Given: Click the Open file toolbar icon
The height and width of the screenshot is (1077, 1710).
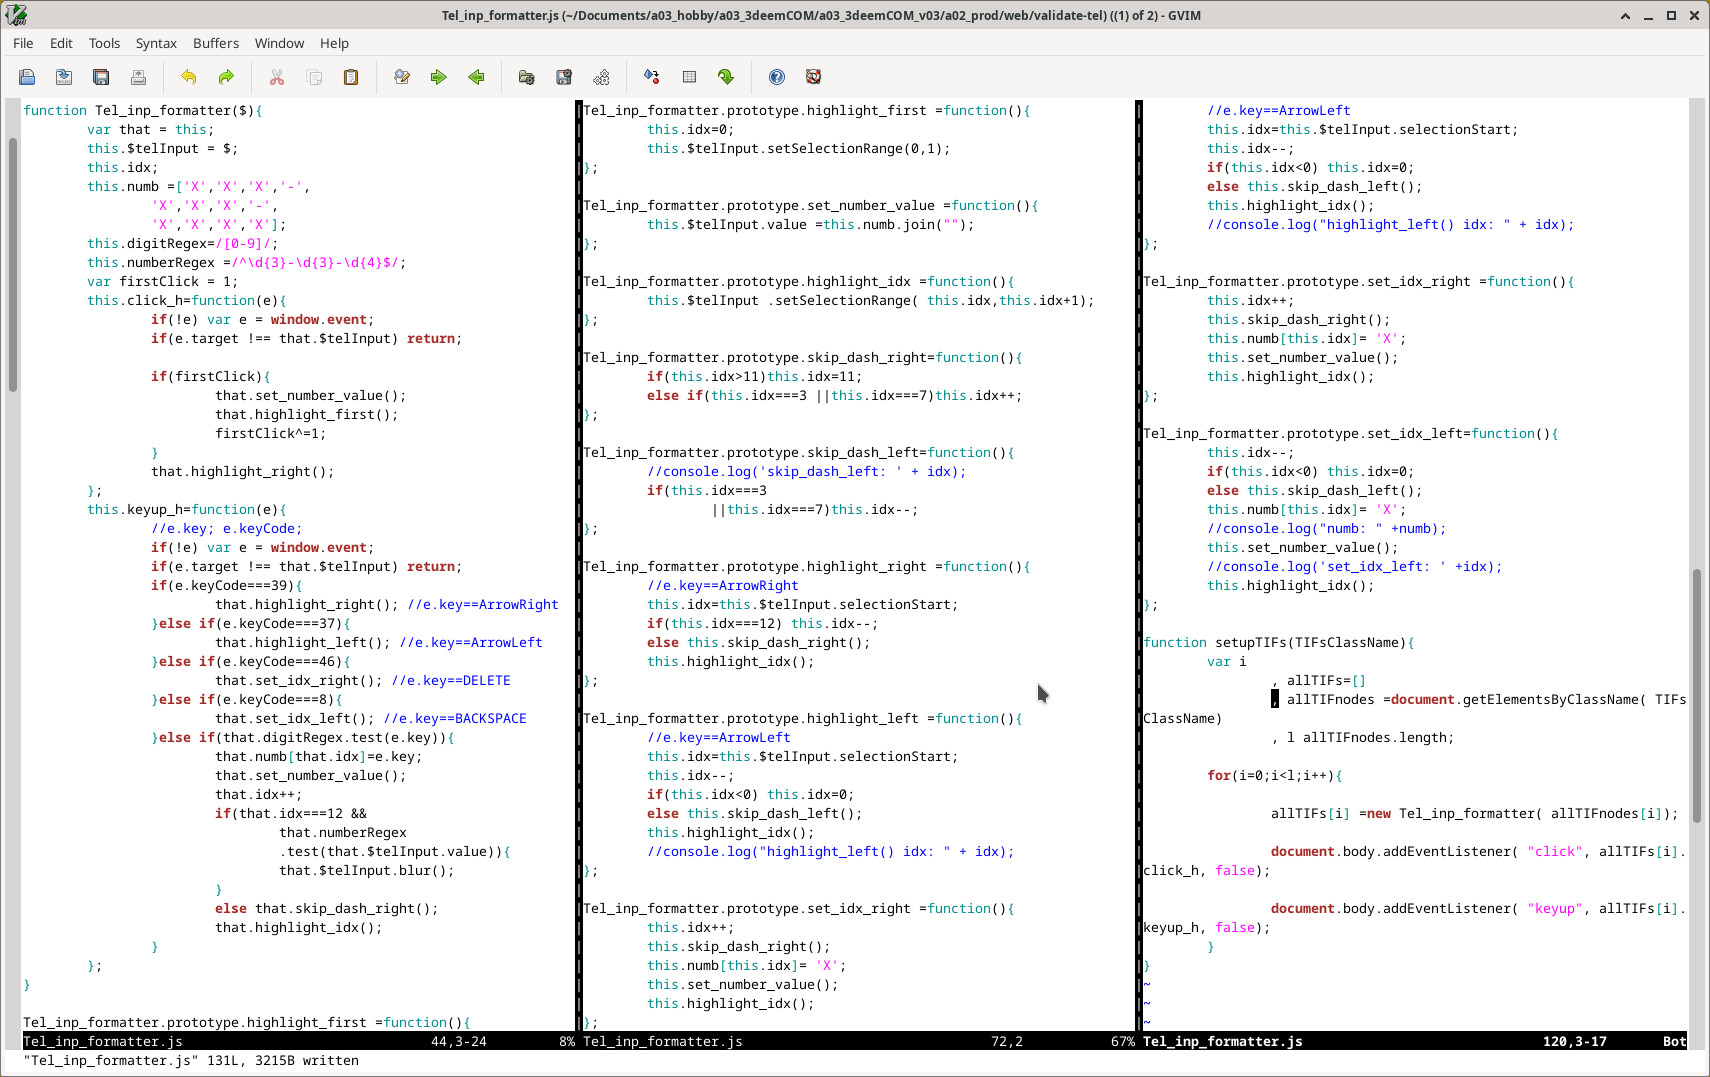Looking at the screenshot, I should [x=27, y=77].
